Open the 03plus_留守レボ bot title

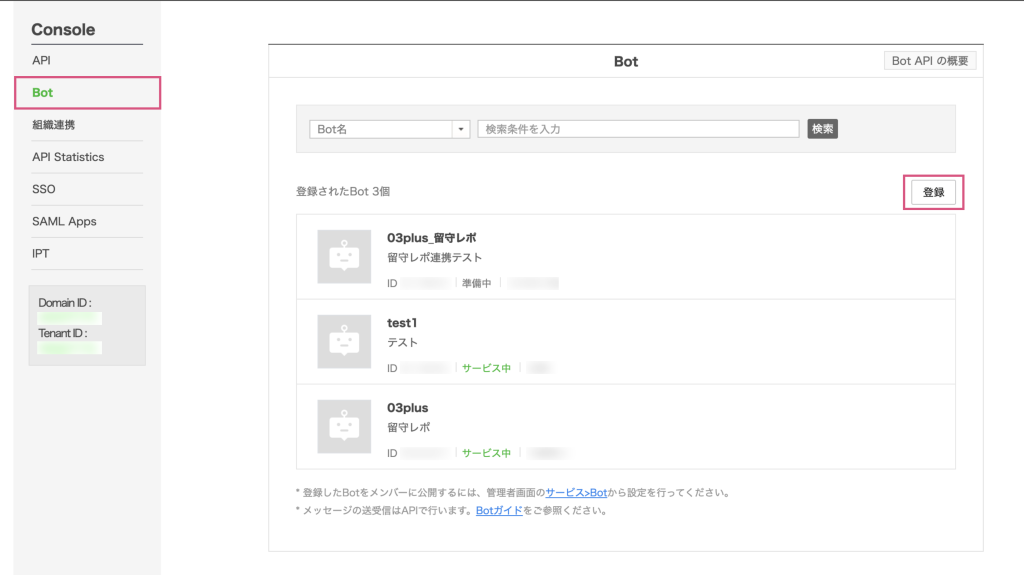coord(431,238)
